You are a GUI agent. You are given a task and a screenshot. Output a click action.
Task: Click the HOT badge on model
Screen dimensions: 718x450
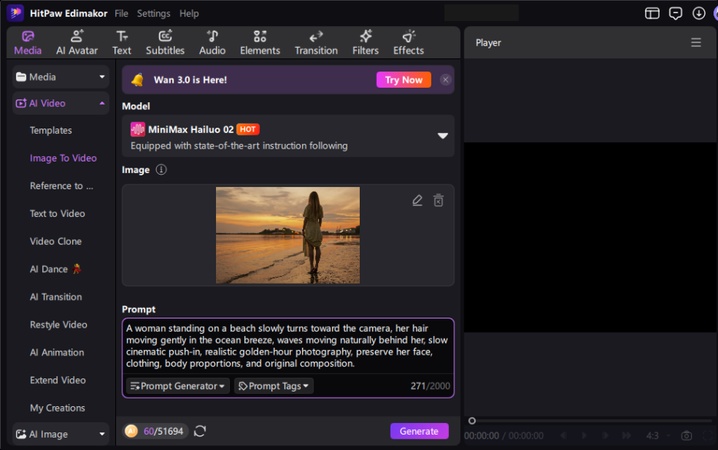pyautogui.click(x=248, y=130)
